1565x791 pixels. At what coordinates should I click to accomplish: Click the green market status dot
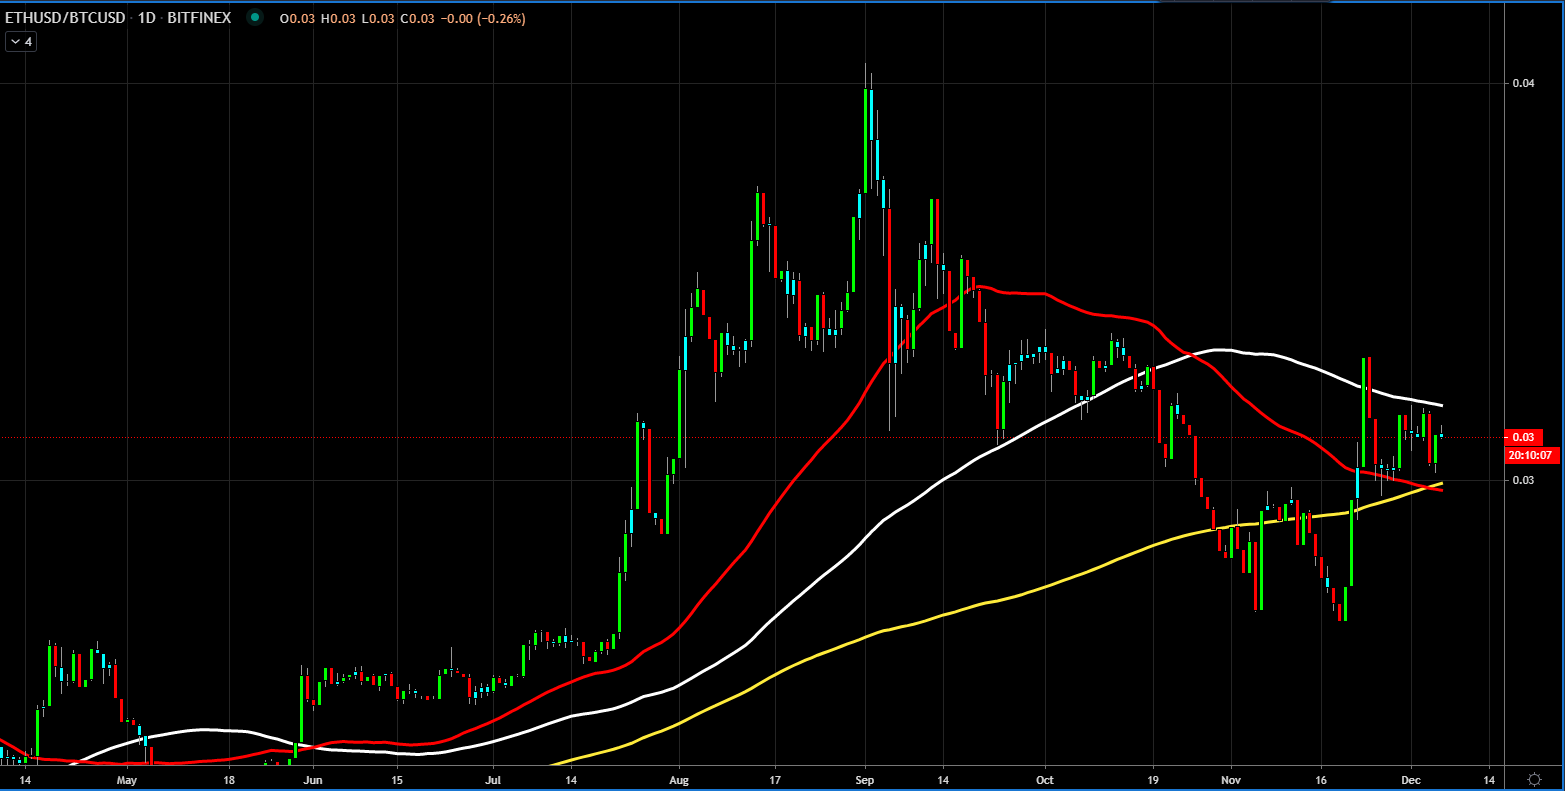point(256,18)
